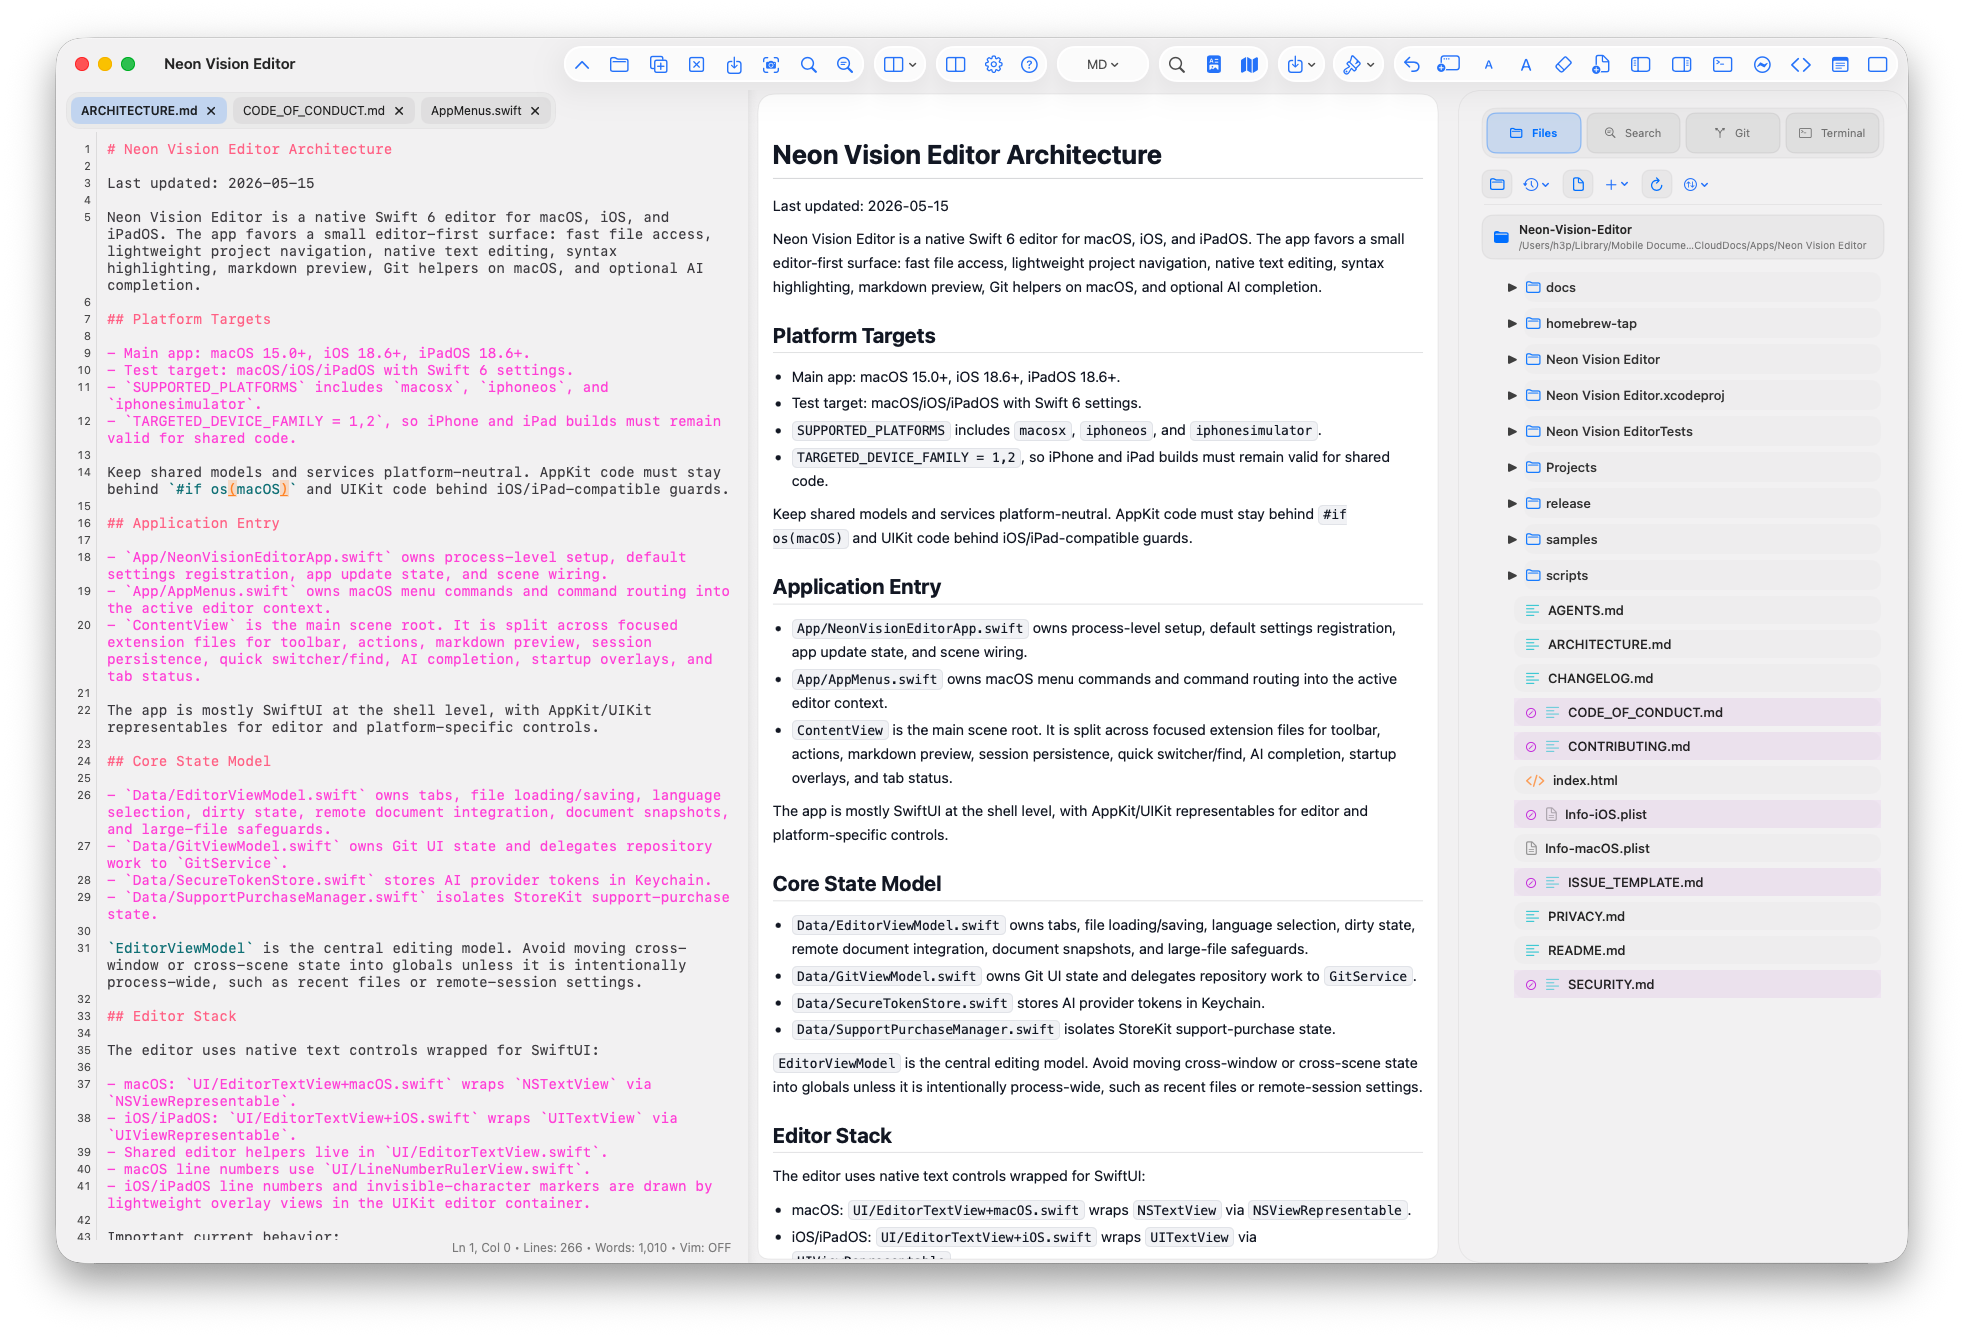The image size is (1964, 1337).
Task: Expand the scripts folder
Action: [1513, 576]
